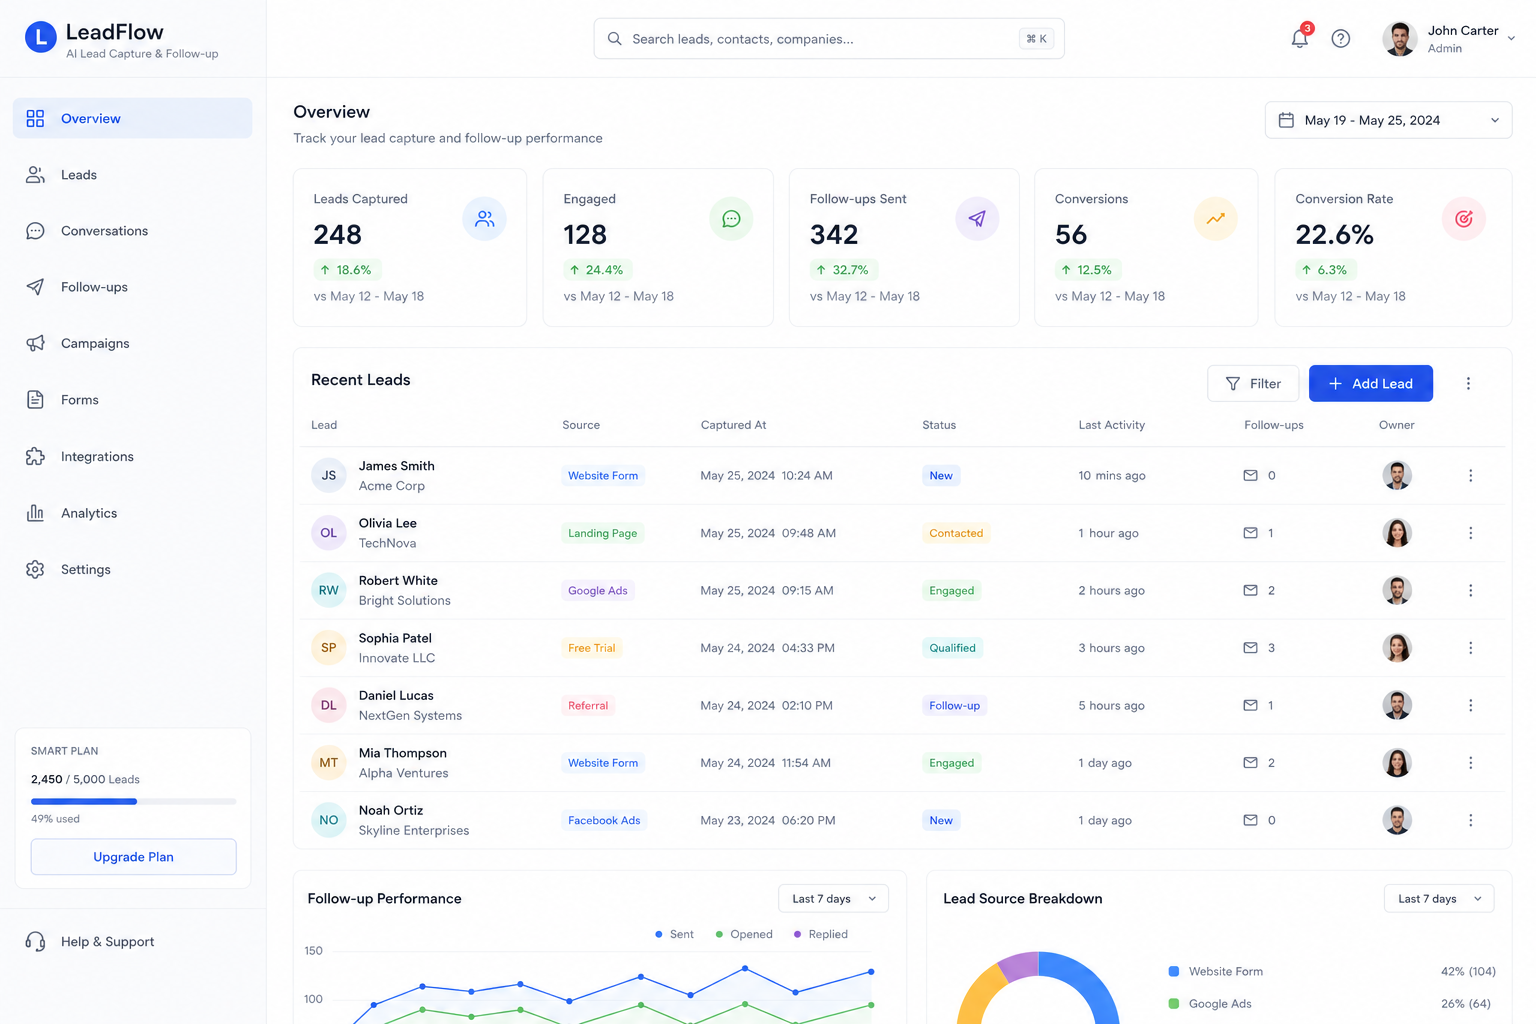This screenshot has height=1024, width=1536.
Task: Click the Captured At column header
Action: (733, 425)
